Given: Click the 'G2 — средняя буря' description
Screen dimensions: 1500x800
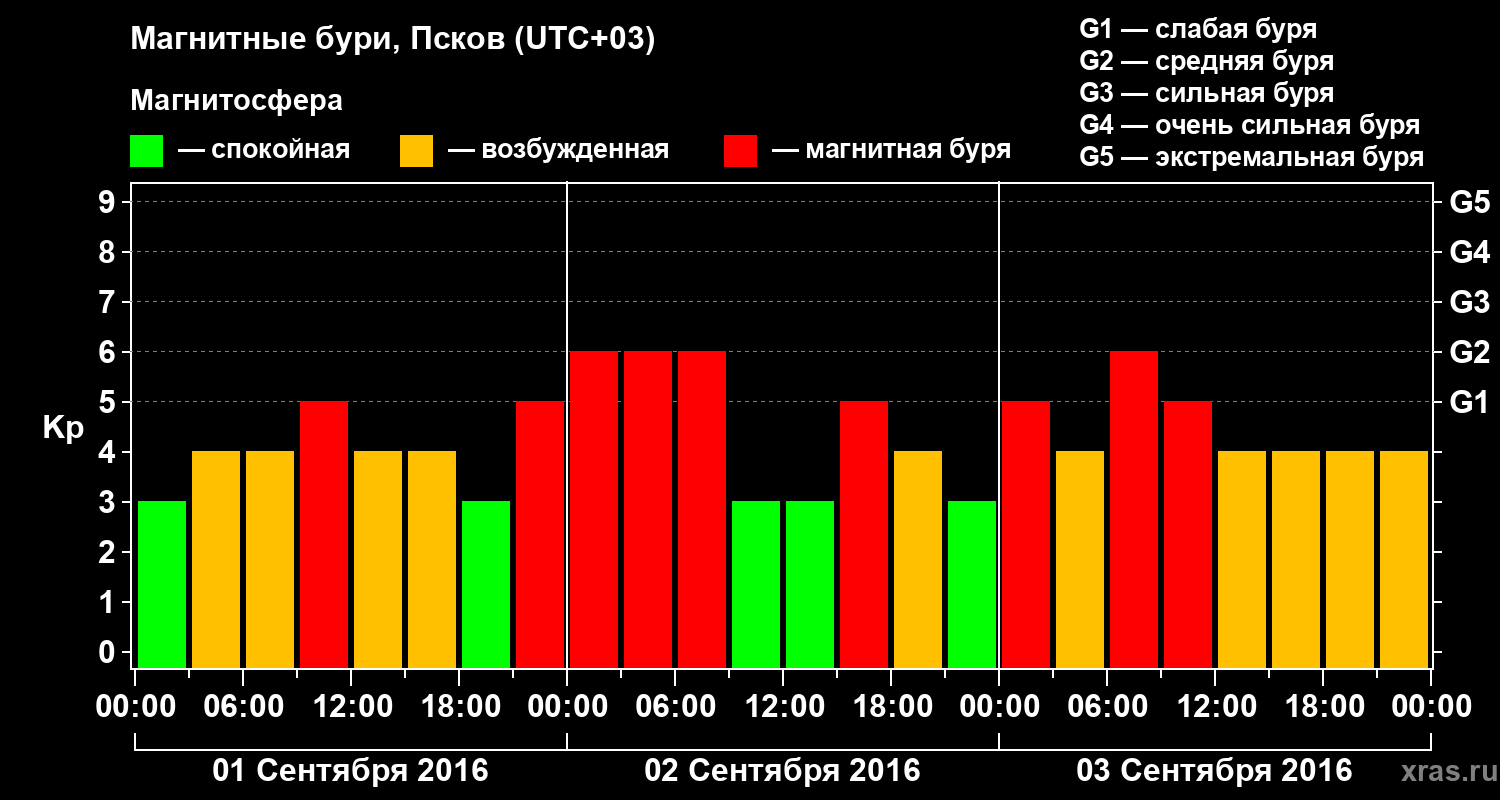Looking at the screenshot, I should click(x=1206, y=61).
